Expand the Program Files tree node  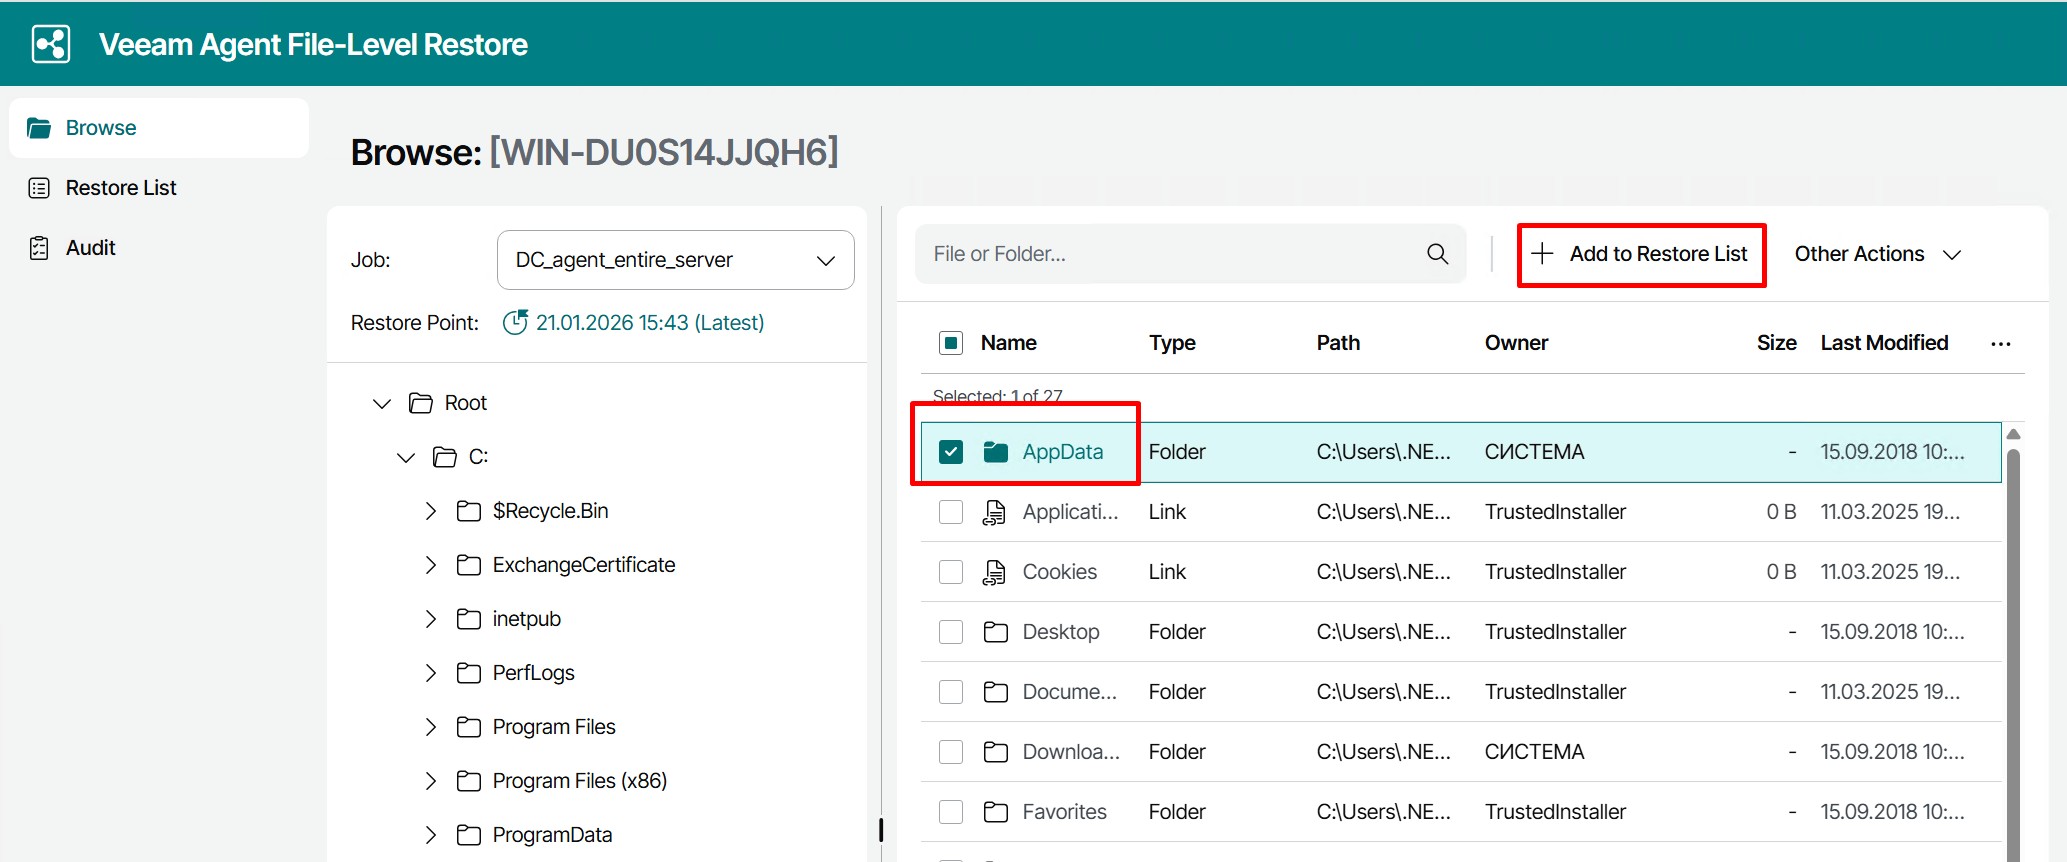(431, 727)
